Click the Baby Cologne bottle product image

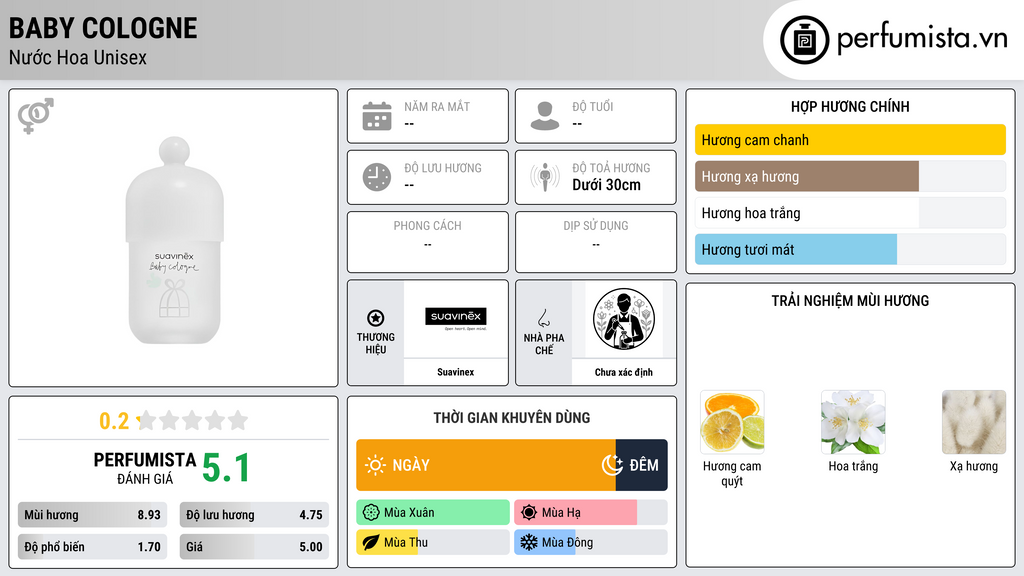click(x=174, y=240)
